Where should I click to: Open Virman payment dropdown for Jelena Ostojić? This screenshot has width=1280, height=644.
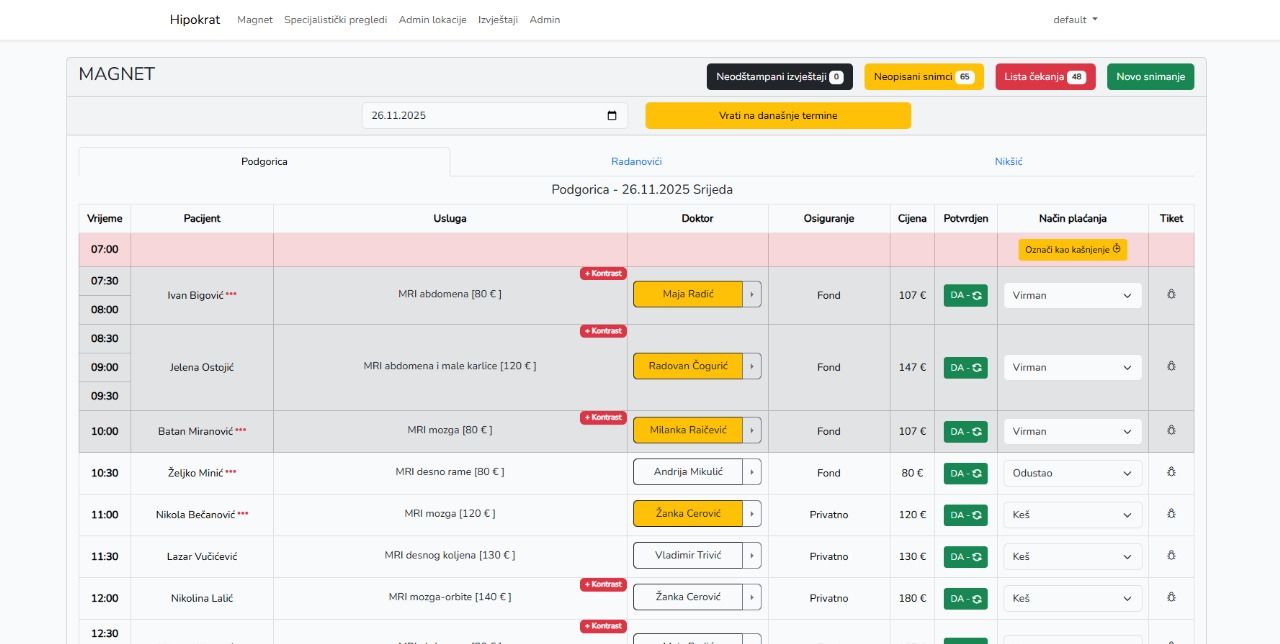click(1072, 367)
